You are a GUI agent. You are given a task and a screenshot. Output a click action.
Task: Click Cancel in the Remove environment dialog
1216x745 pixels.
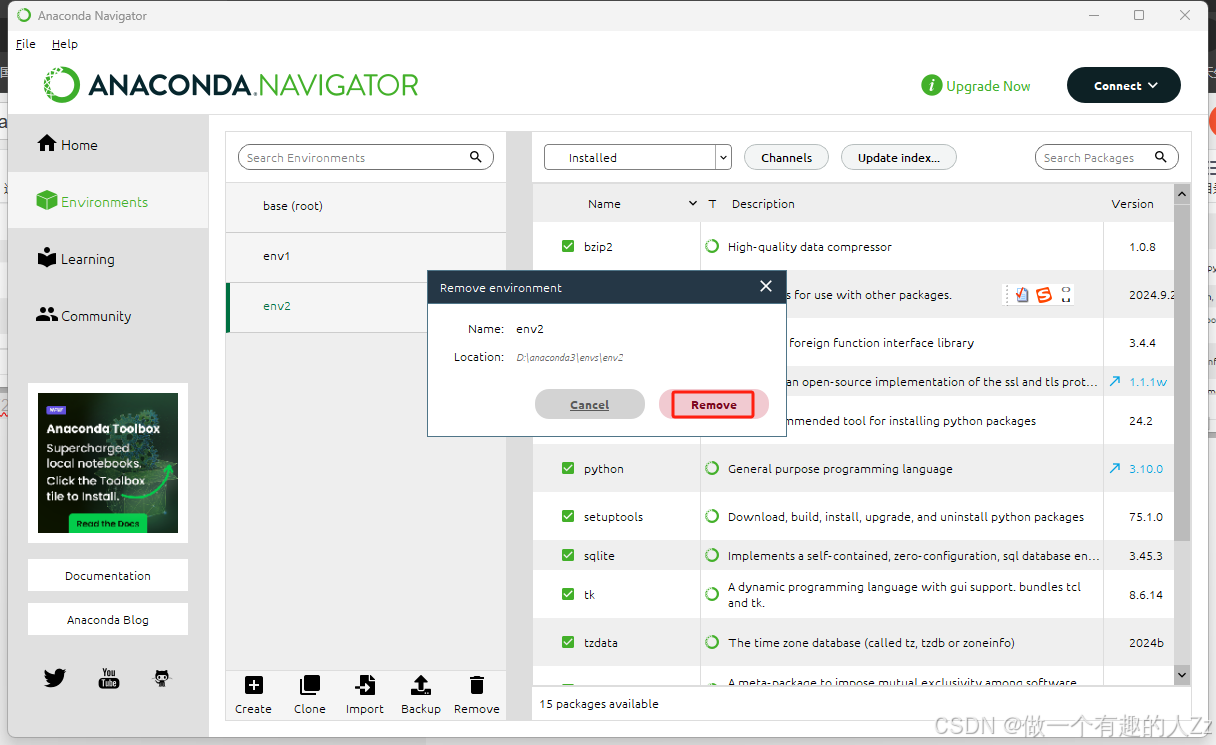tap(590, 404)
